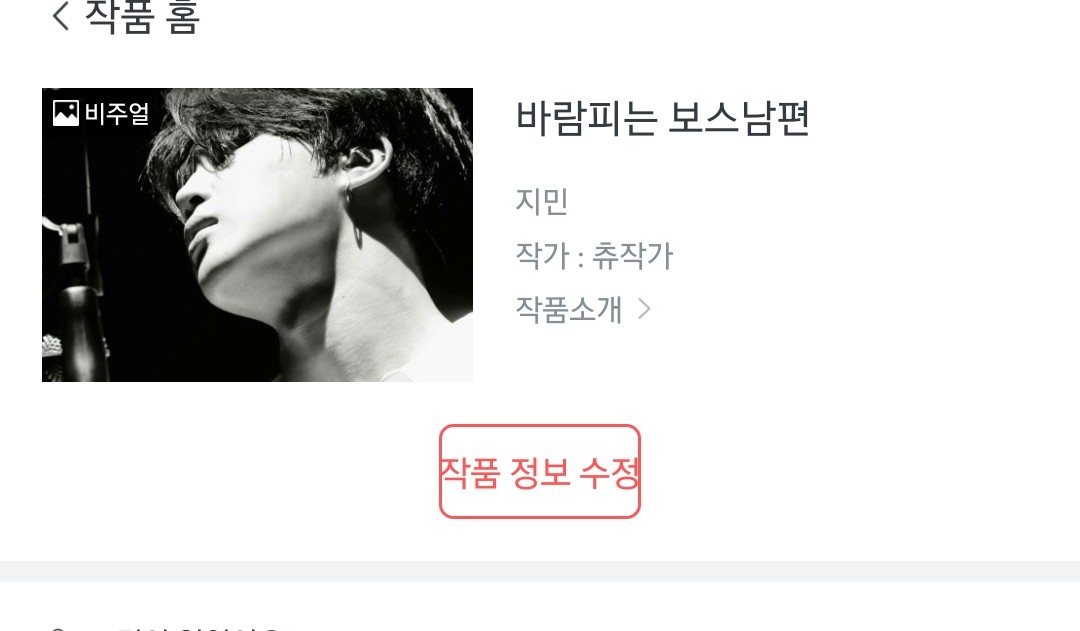Click the 작가 : 츄작가 author line
1080x631 pixels.
point(594,256)
